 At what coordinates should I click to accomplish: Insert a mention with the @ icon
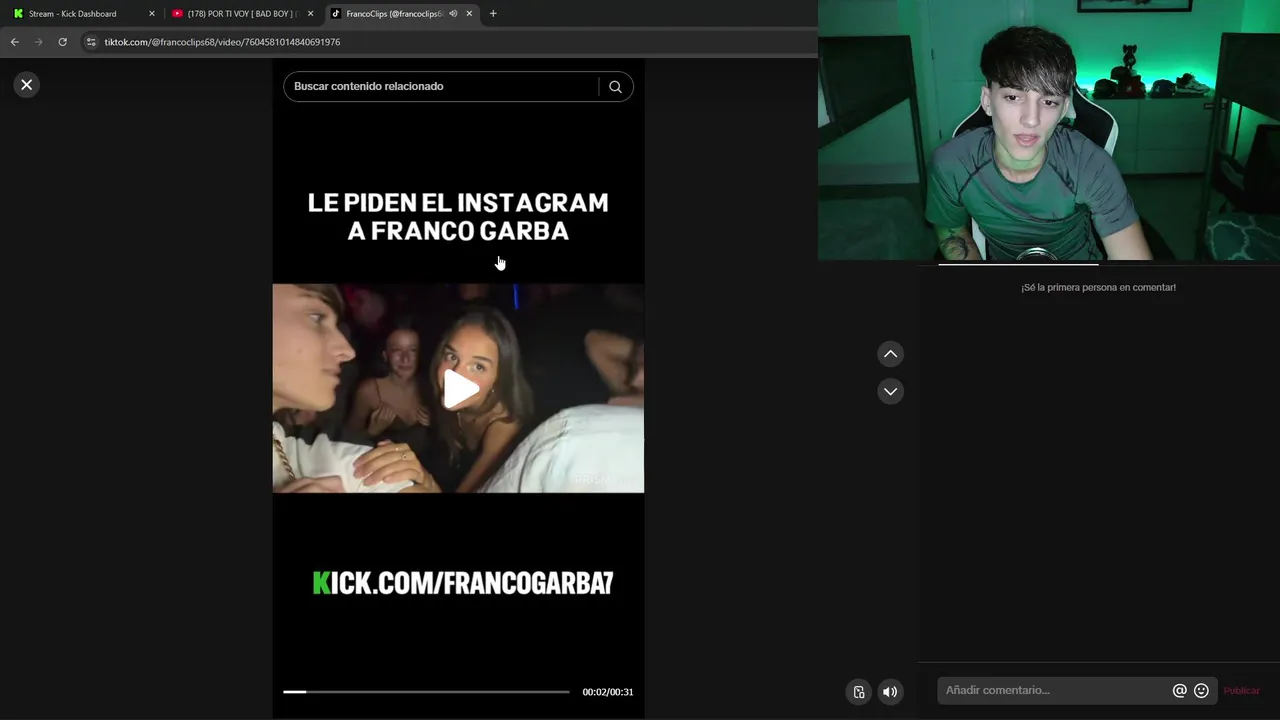pos(1180,691)
